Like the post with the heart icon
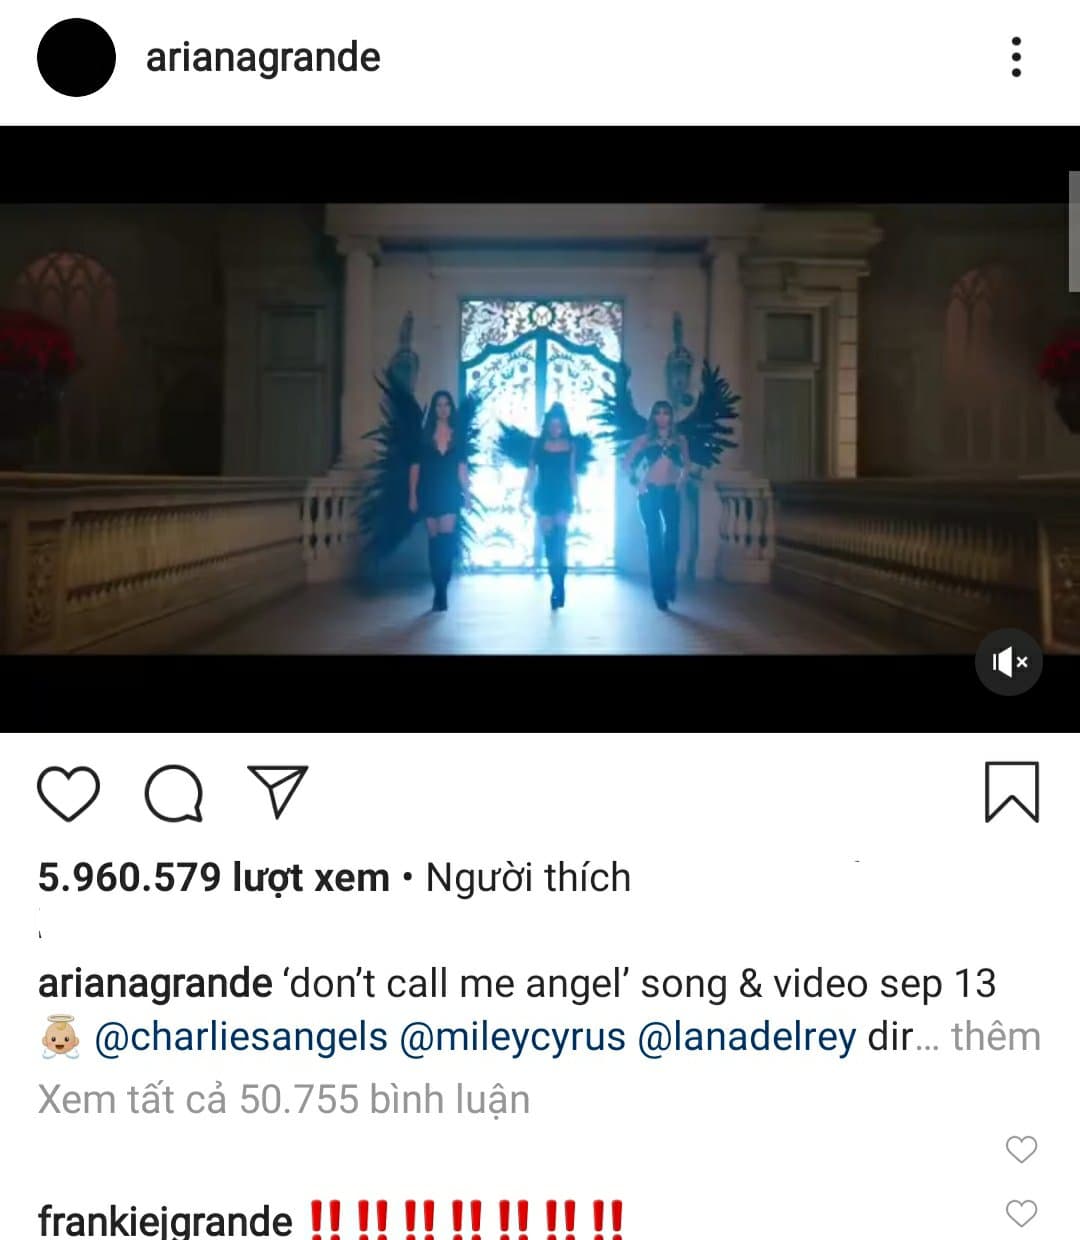 point(68,793)
